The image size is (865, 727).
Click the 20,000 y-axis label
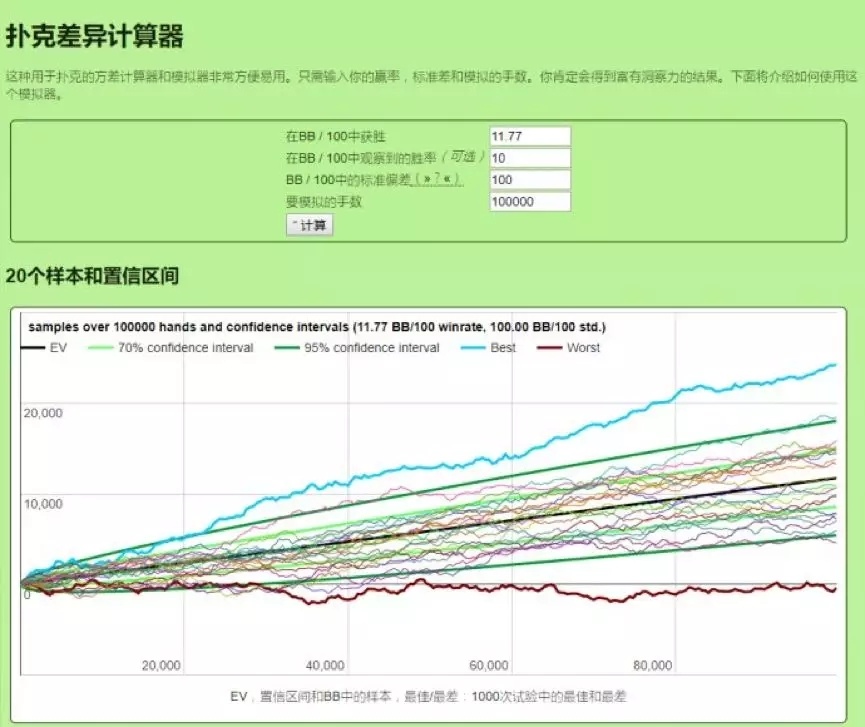[x=42, y=412]
